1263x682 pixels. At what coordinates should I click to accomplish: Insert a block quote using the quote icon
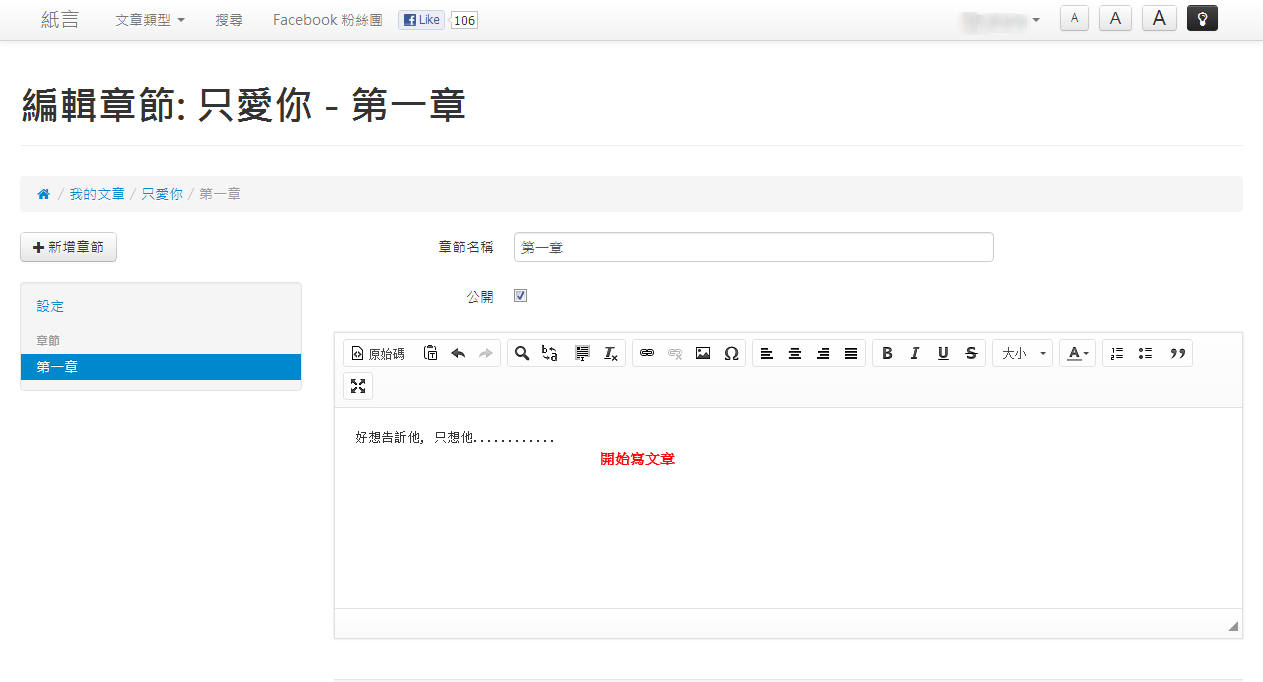[x=1178, y=353]
